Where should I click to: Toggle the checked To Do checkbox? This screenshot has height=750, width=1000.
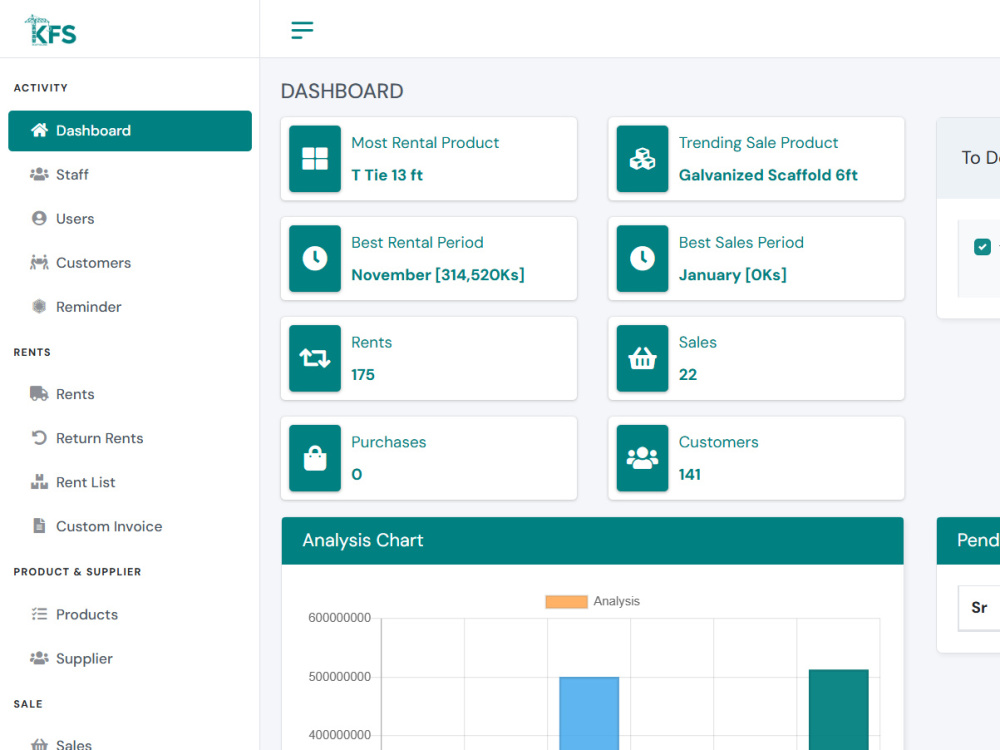click(982, 246)
